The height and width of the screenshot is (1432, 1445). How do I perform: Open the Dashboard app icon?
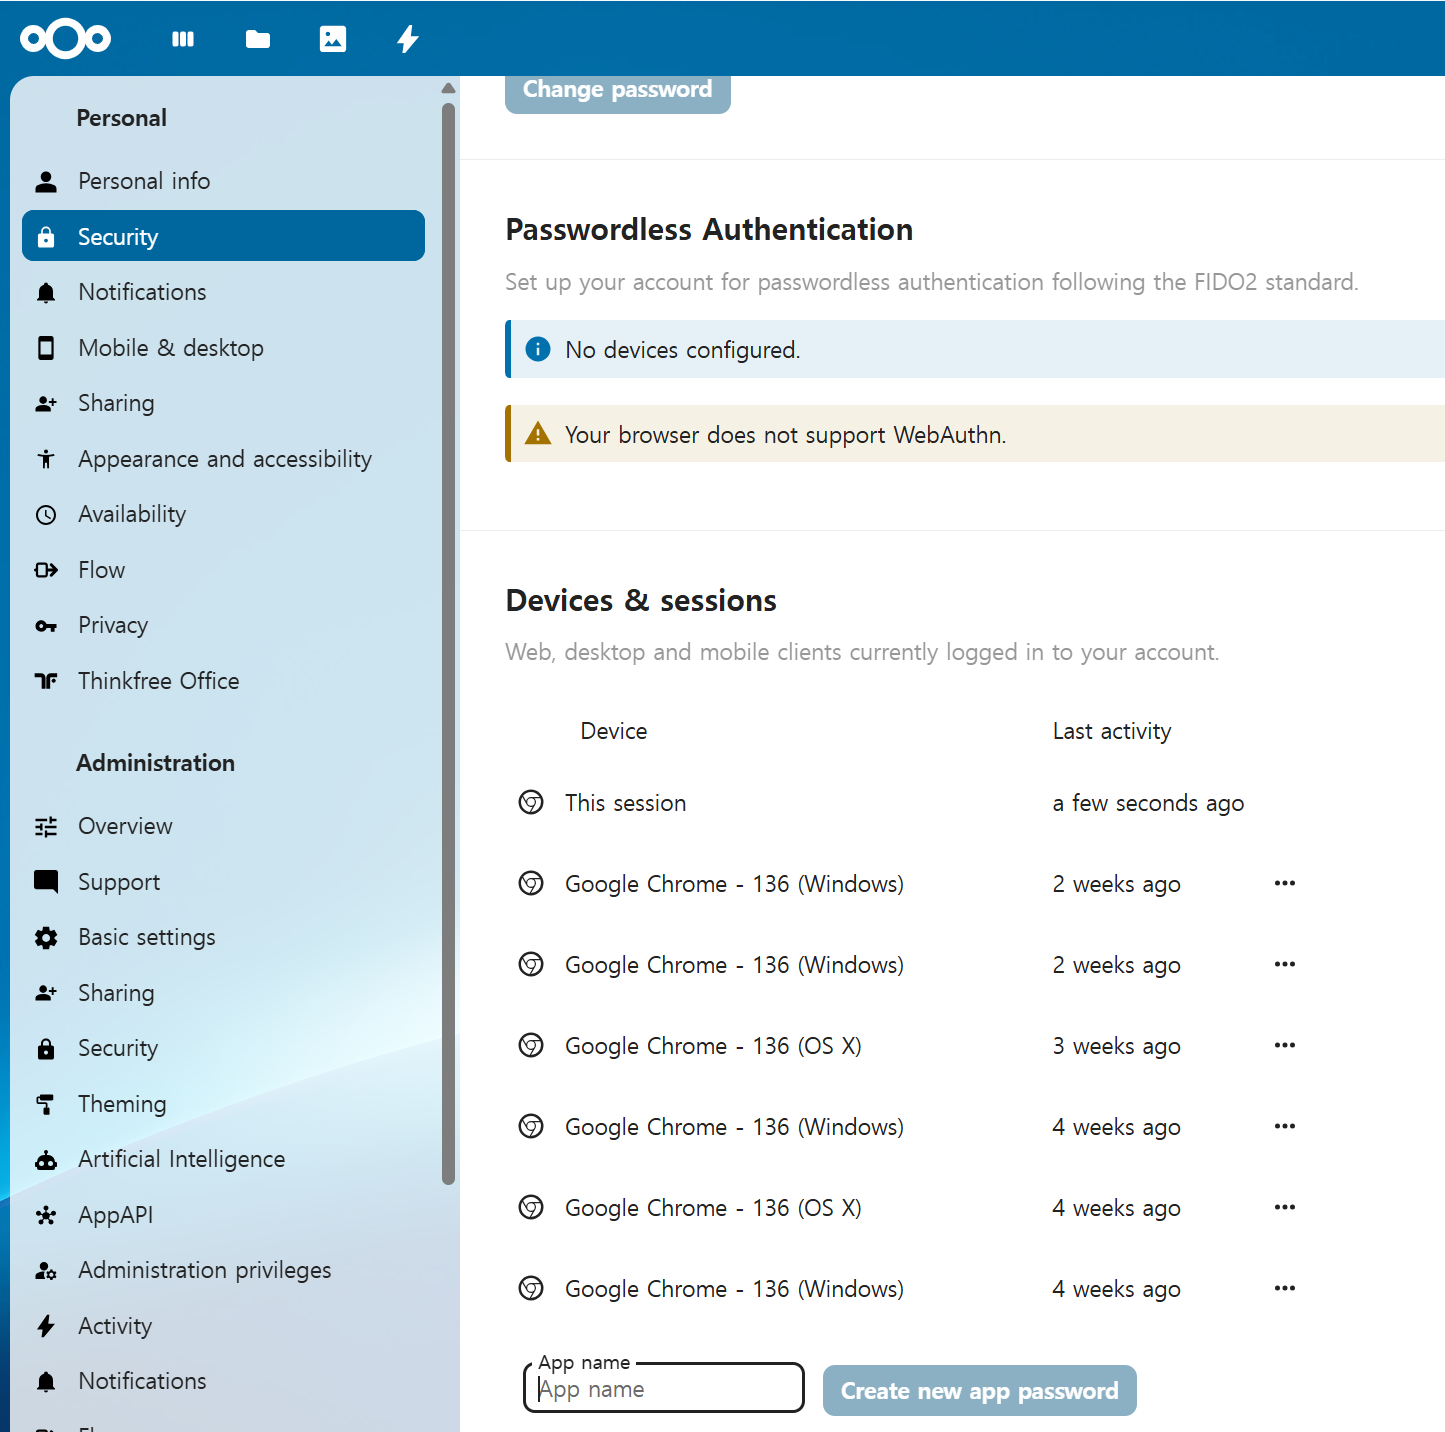tap(183, 39)
